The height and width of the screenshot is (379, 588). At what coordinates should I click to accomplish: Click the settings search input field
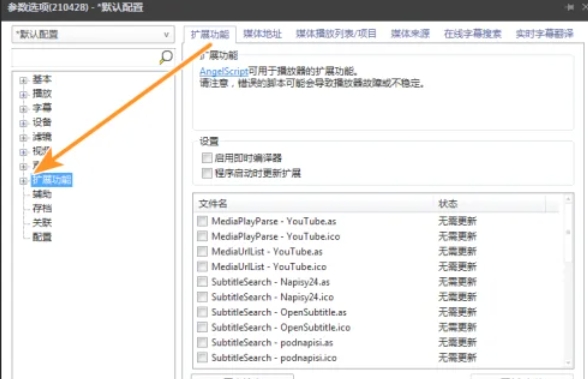tap(86, 57)
